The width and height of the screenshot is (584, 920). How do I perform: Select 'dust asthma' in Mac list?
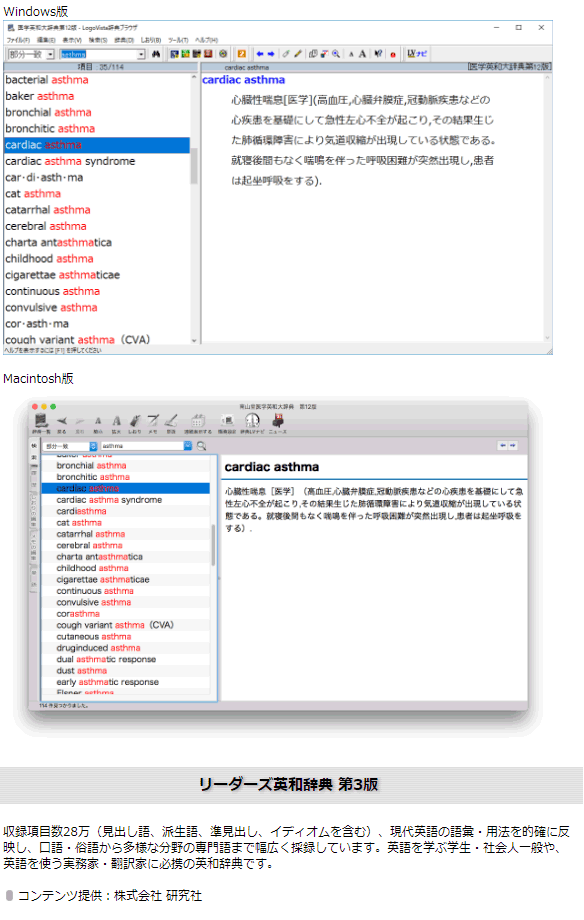tap(82, 671)
